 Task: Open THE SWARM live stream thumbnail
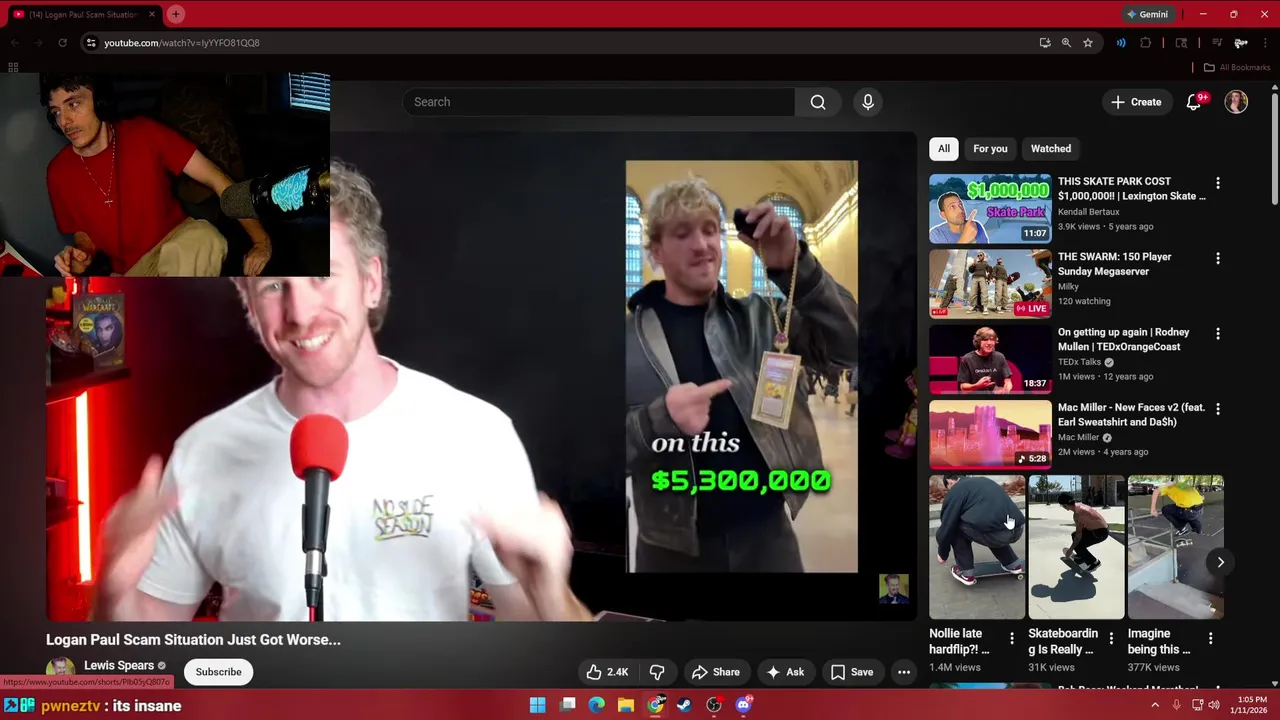[x=990, y=284]
